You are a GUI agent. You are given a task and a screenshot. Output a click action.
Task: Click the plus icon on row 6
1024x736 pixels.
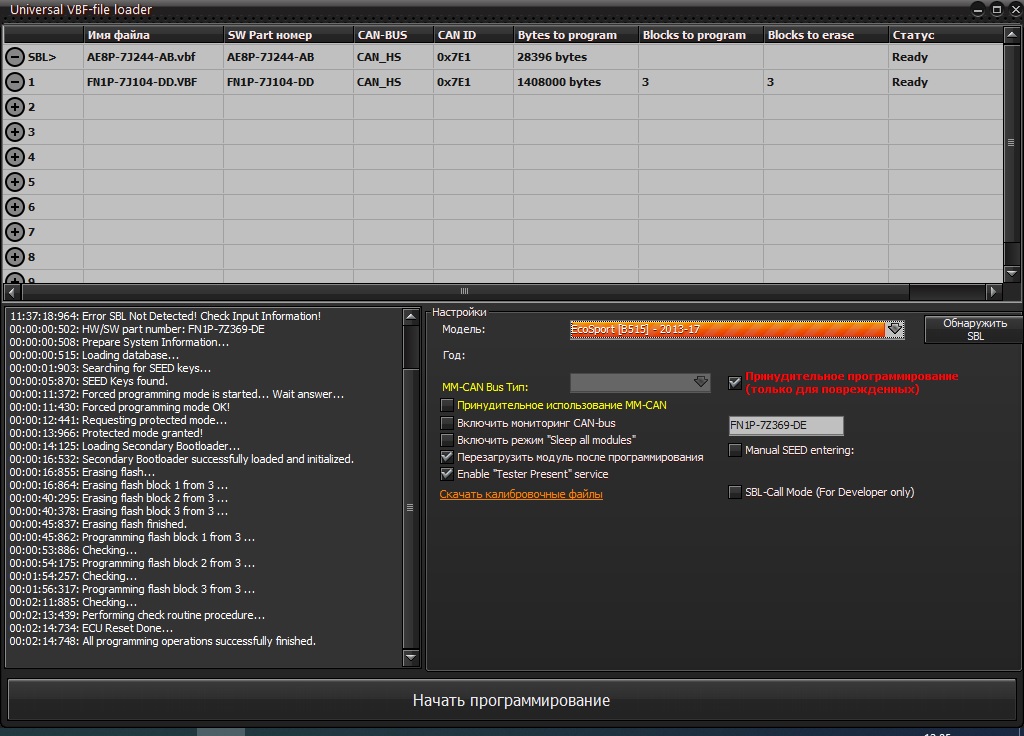tap(15, 207)
